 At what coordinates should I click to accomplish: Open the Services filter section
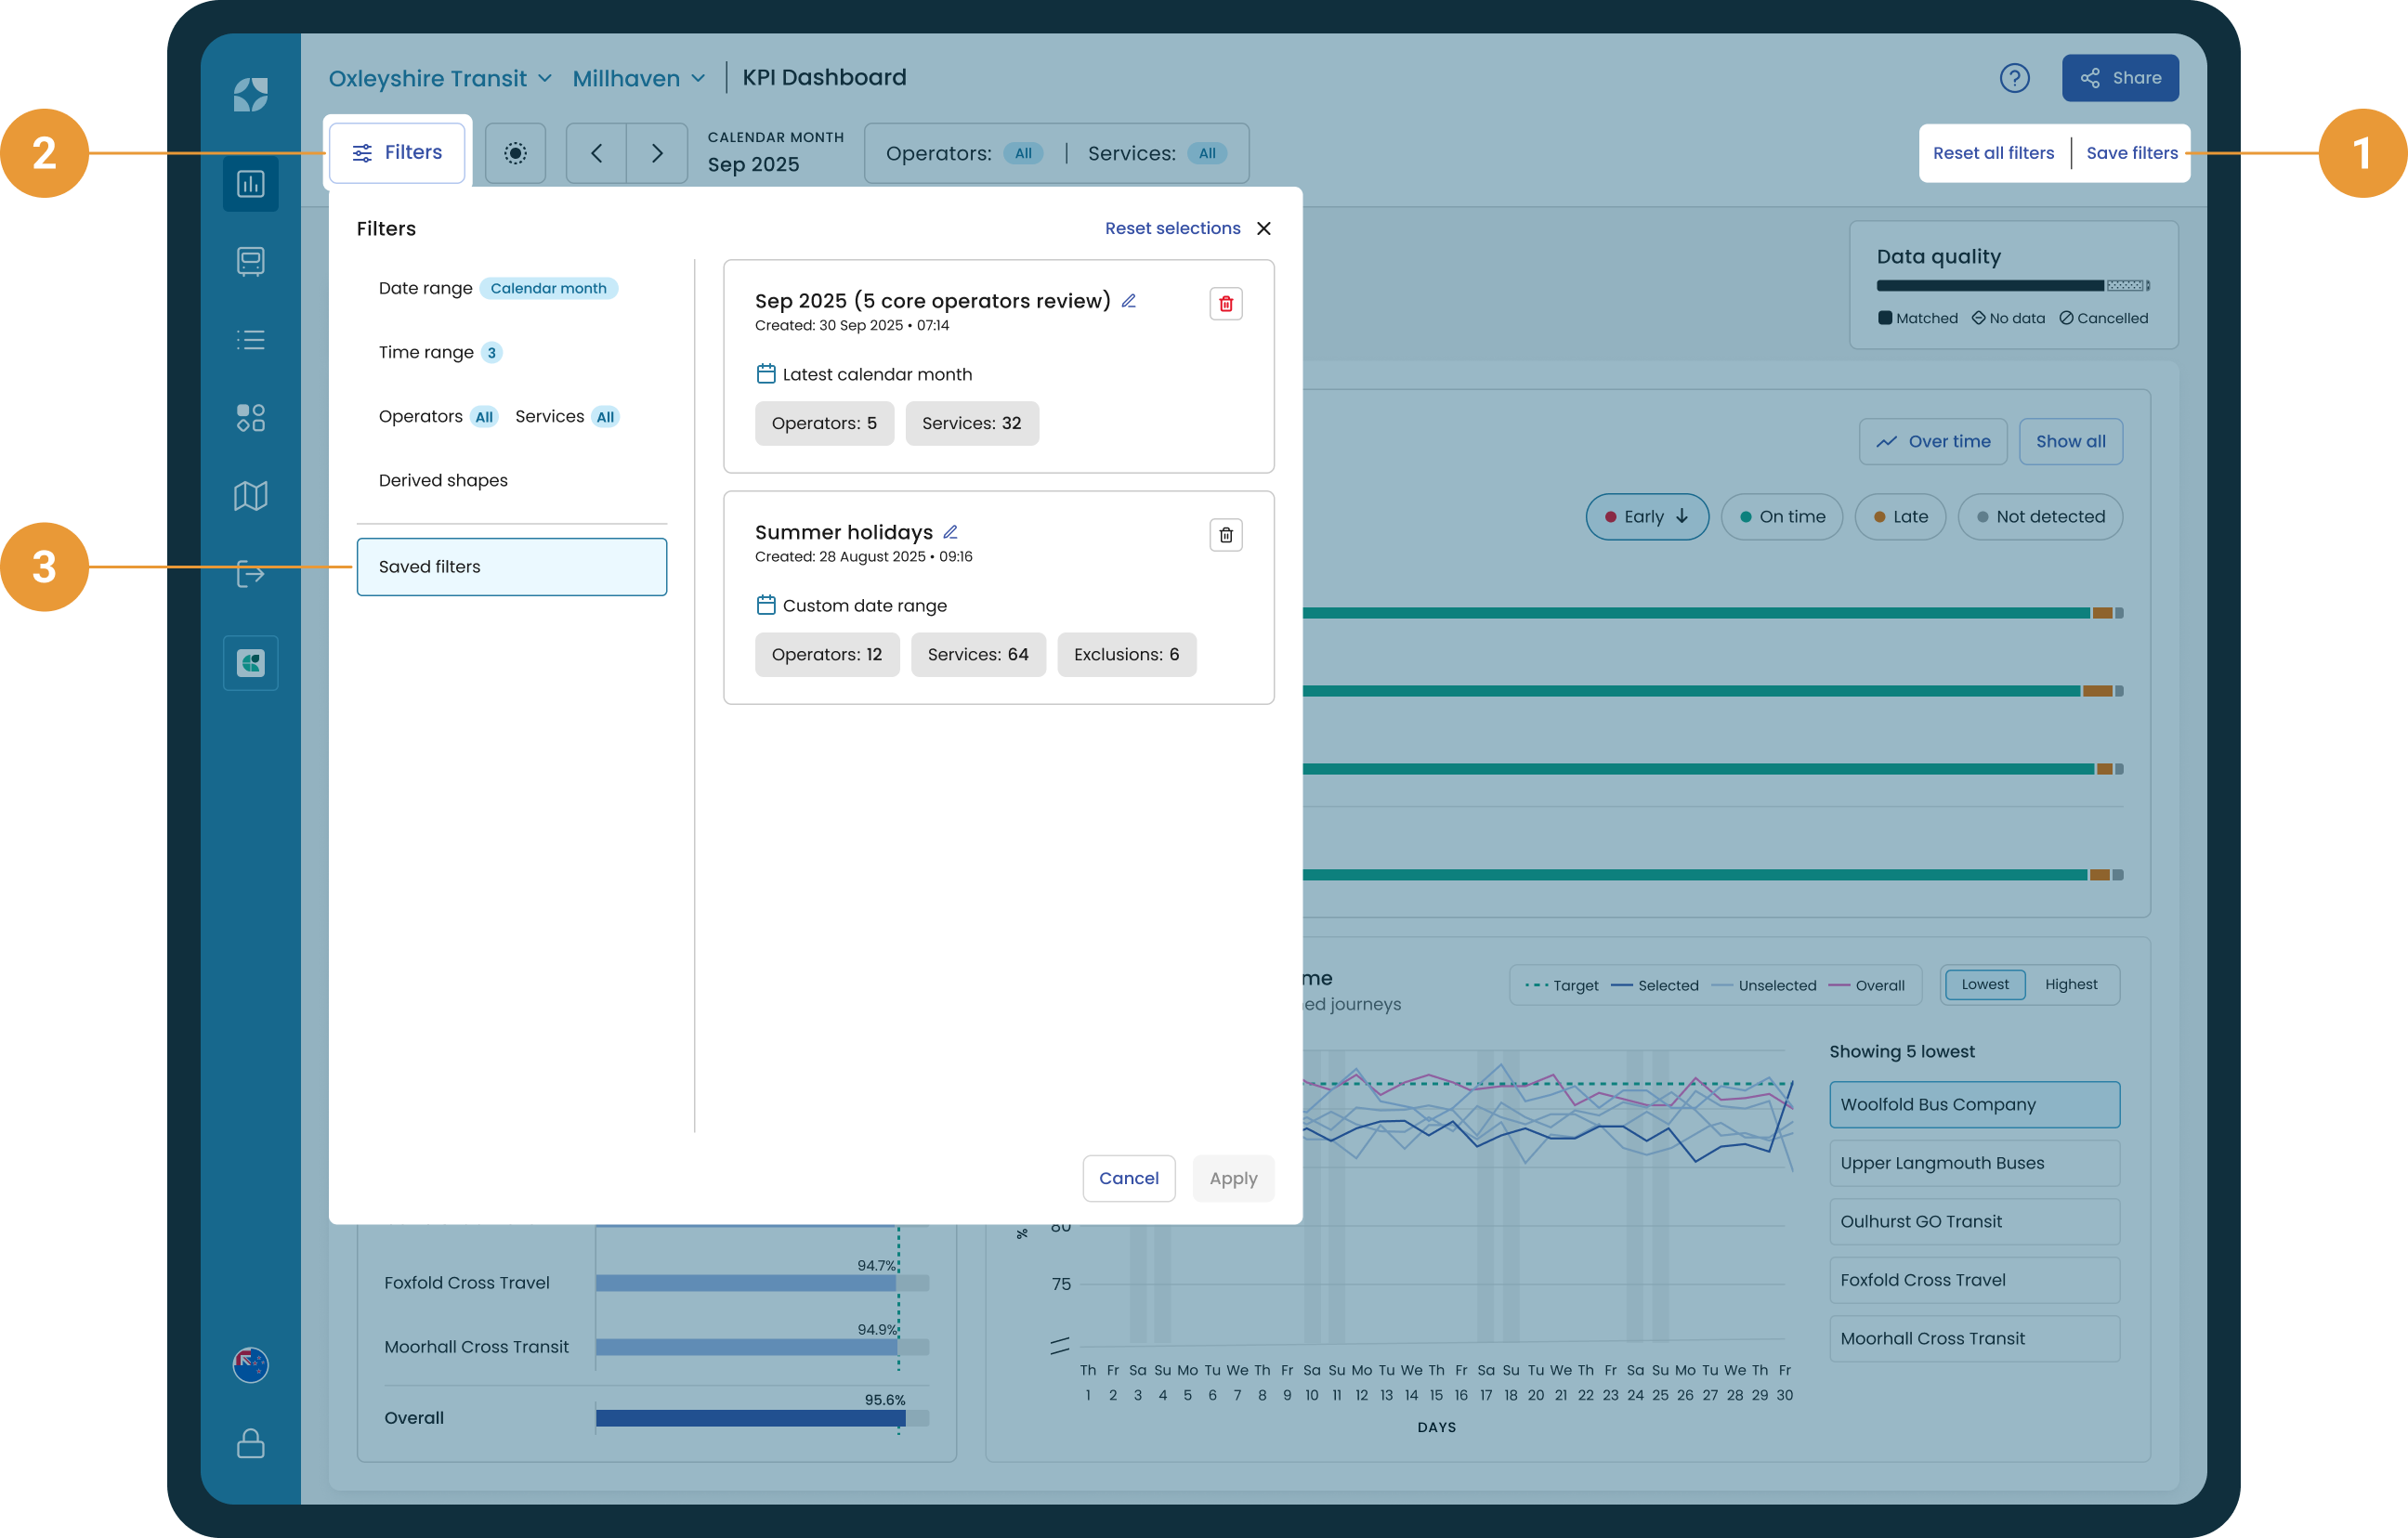pyautogui.click(x=567, y=416)
